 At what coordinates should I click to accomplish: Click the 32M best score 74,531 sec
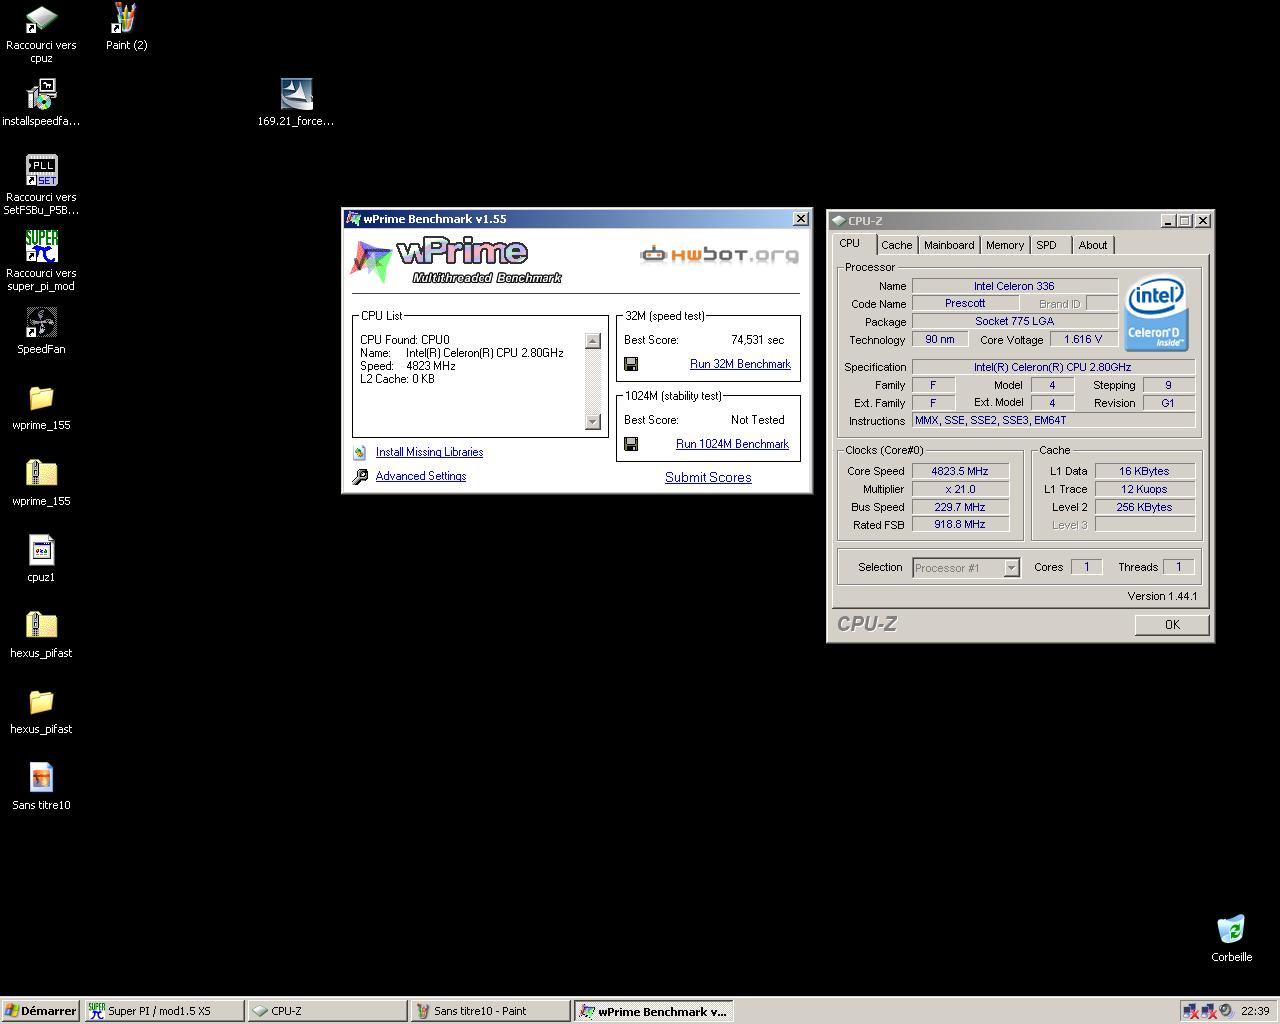pyautogui.click(x=758, y=340)
